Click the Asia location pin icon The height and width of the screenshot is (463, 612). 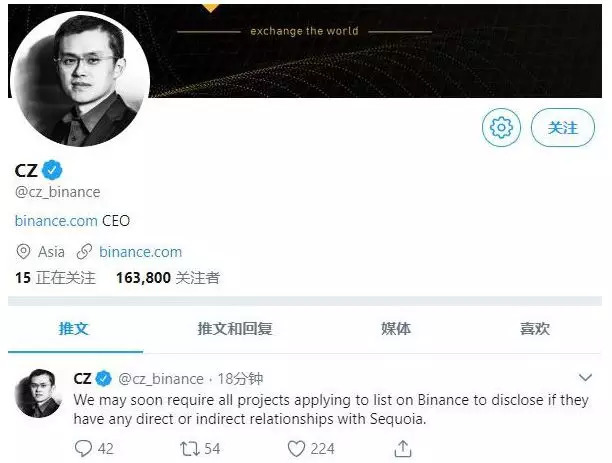24,252
